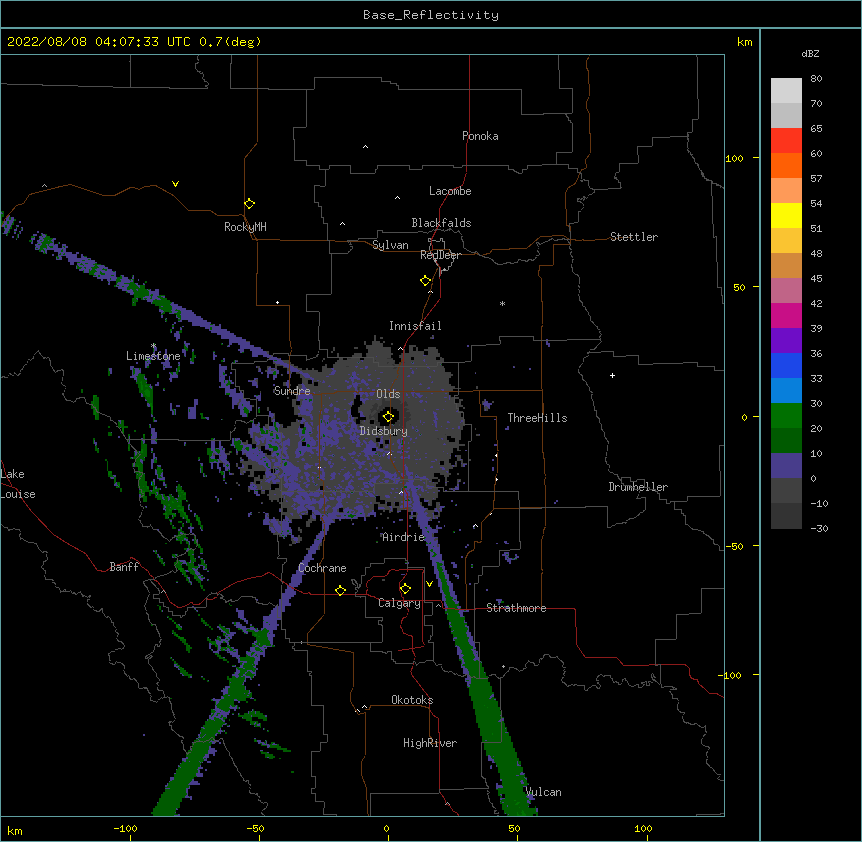Click the Calgary city label
Screen dimensions: 862x842
coord(399,603)
